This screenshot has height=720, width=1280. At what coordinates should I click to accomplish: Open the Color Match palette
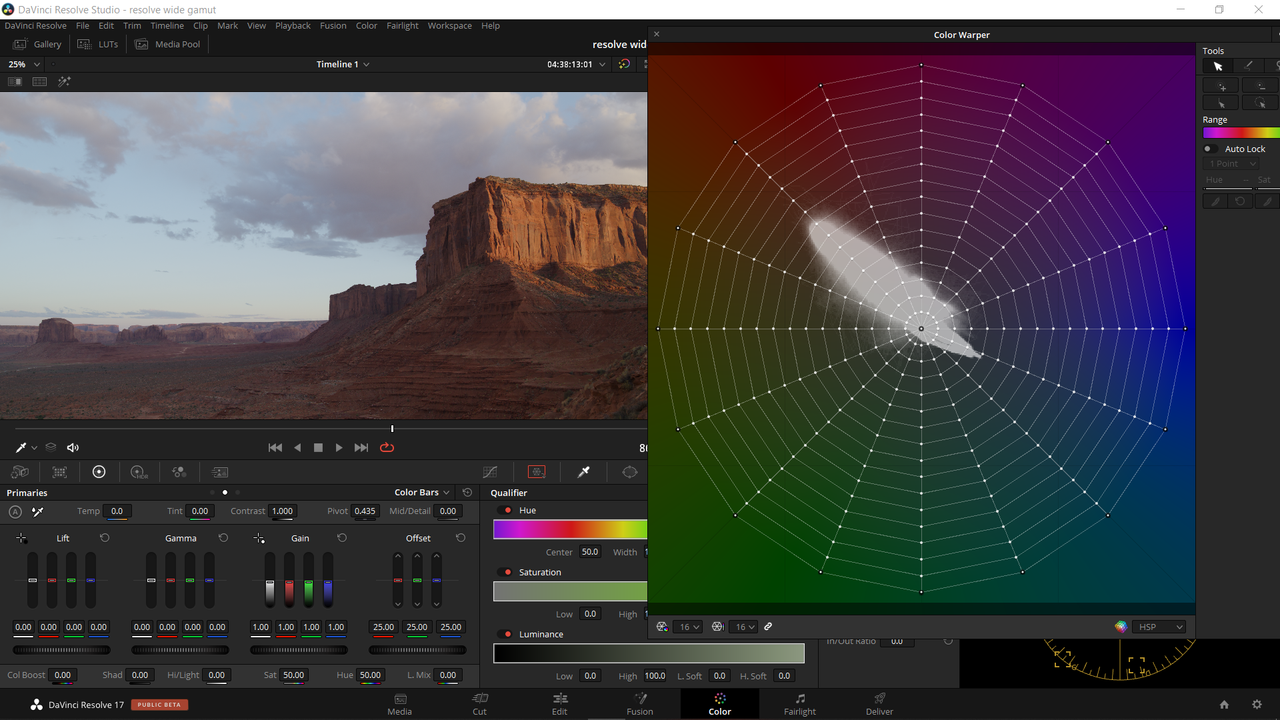click(60, 472)
